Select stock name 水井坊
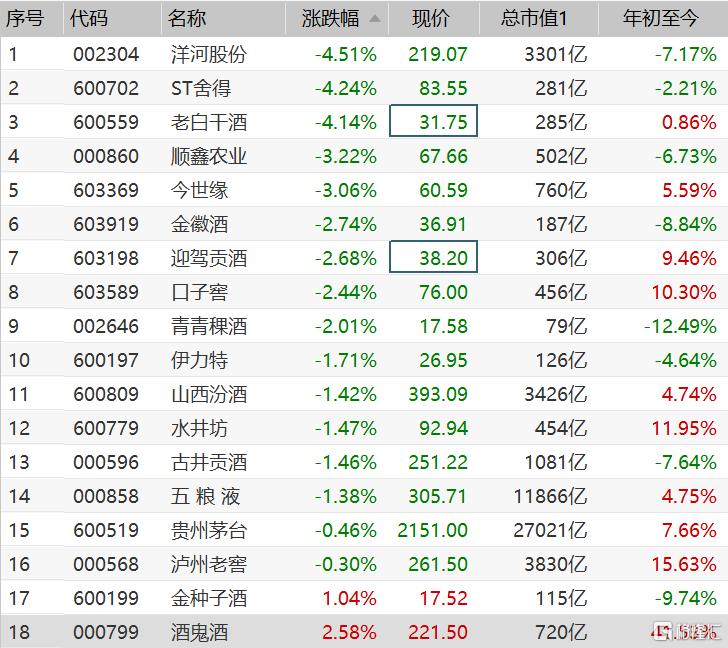Screen dimensions: 728x648 [x=200, y=428]
